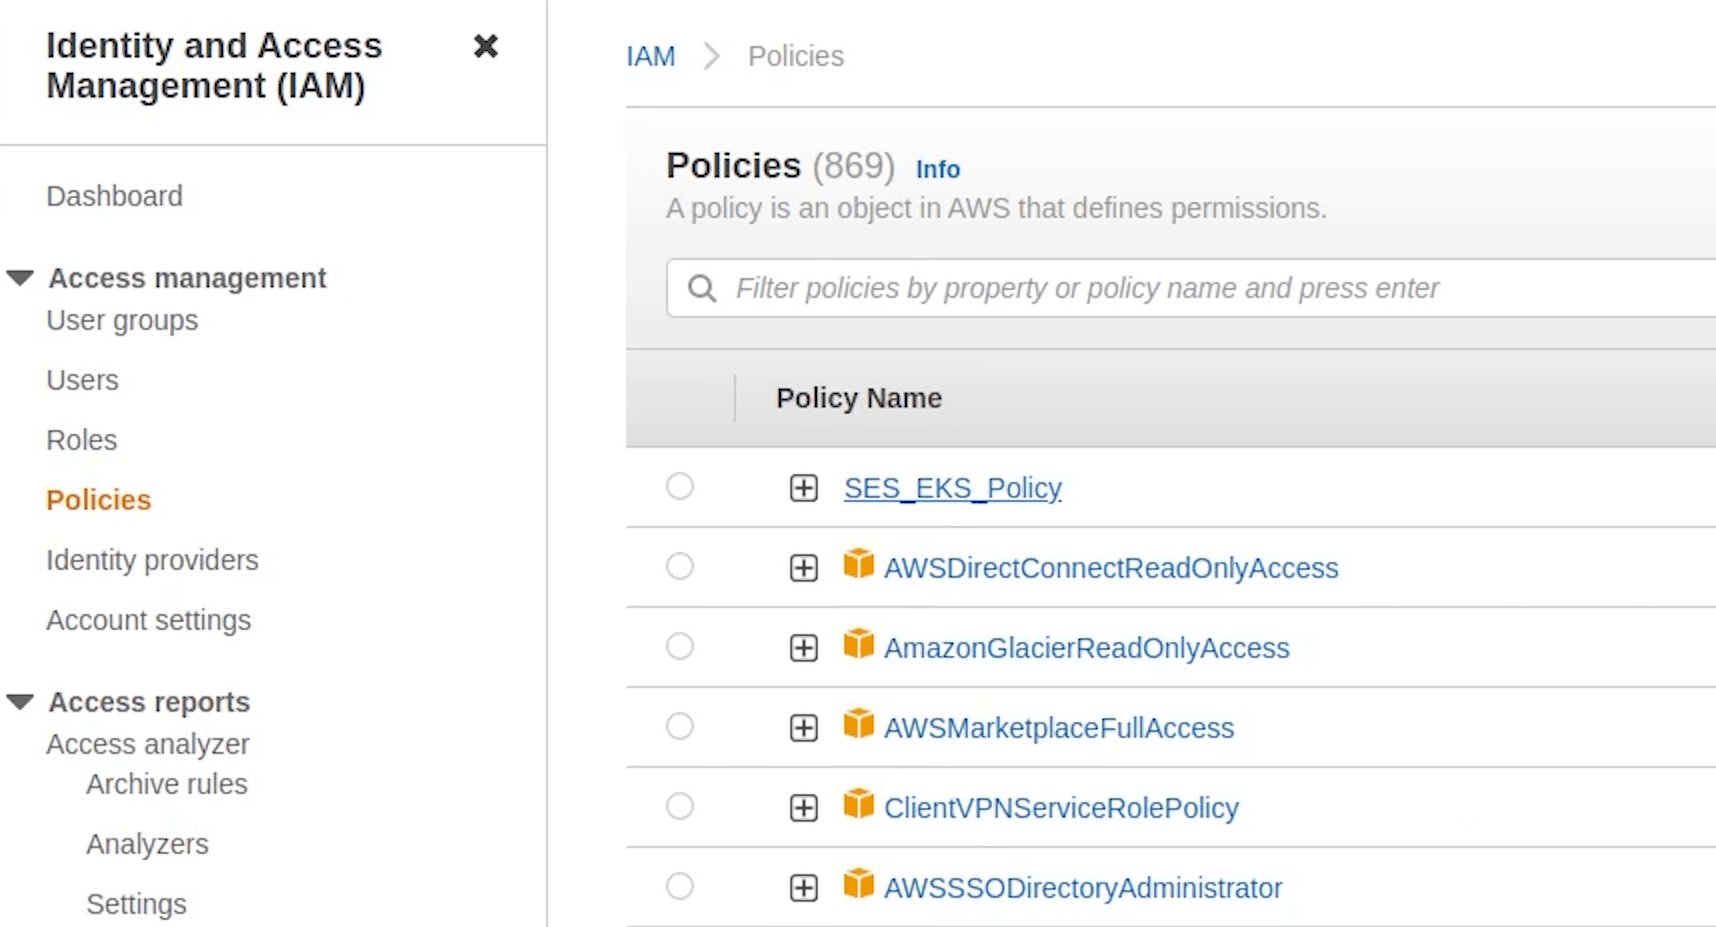Screen dimensions: 1716x927
Task: Close the IAM navigation sidebar
Action: (485, 46)
